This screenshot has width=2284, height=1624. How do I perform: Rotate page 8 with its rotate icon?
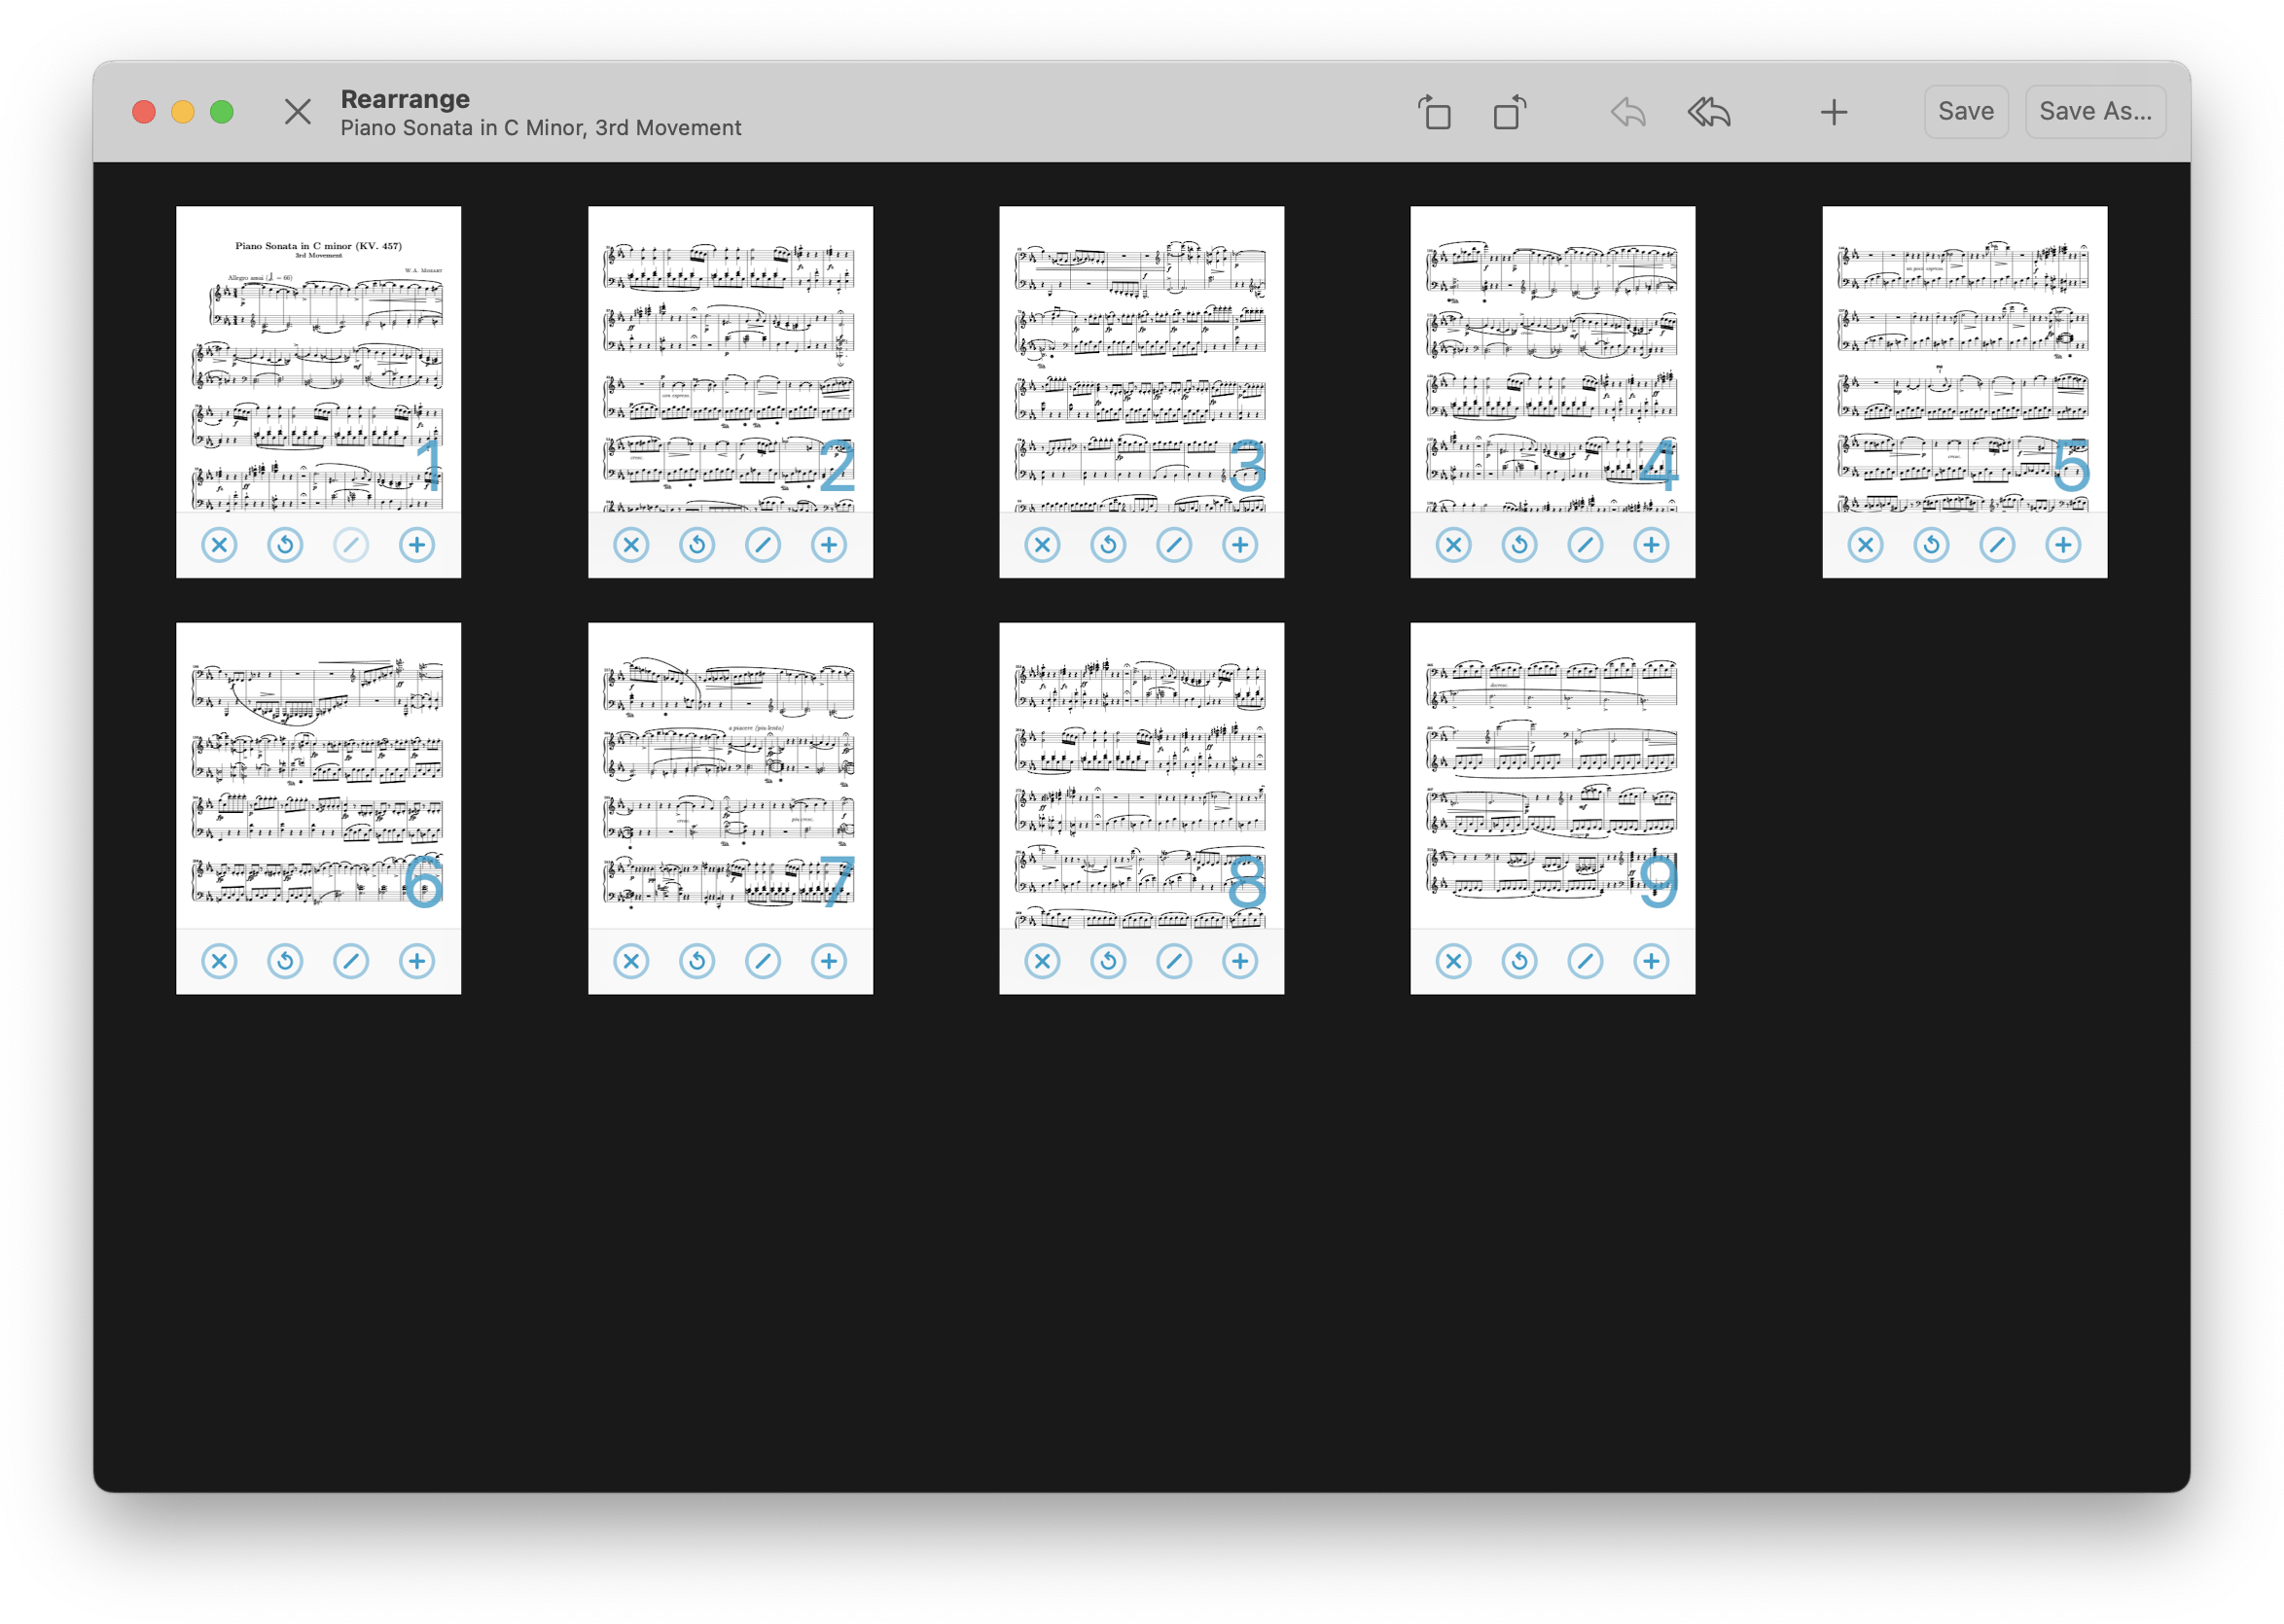coord(1108,961)
